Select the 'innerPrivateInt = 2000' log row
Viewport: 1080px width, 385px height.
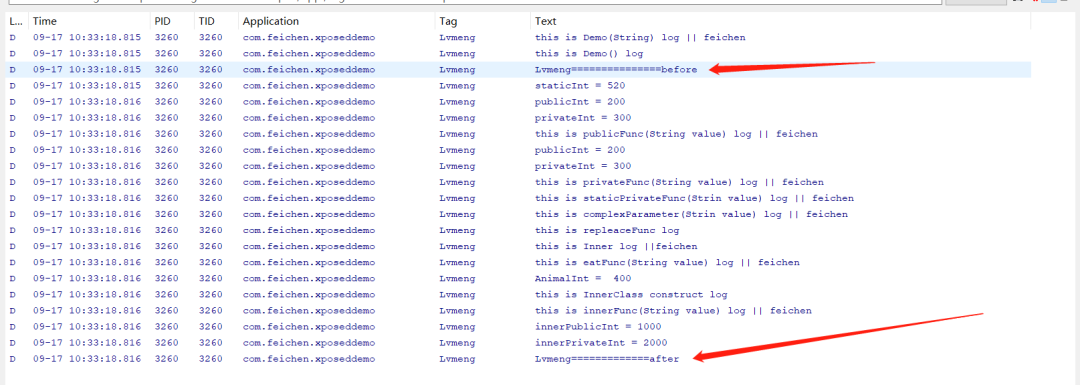click(x=518, y=342)
